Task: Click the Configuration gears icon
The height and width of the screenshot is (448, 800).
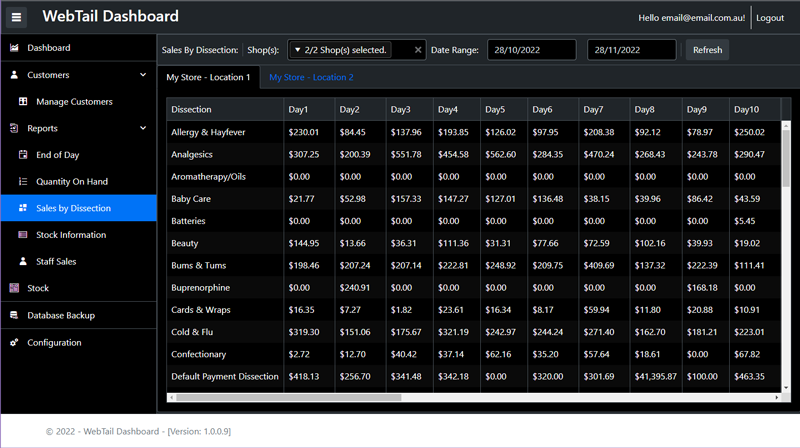Action: tap(14, 343)
